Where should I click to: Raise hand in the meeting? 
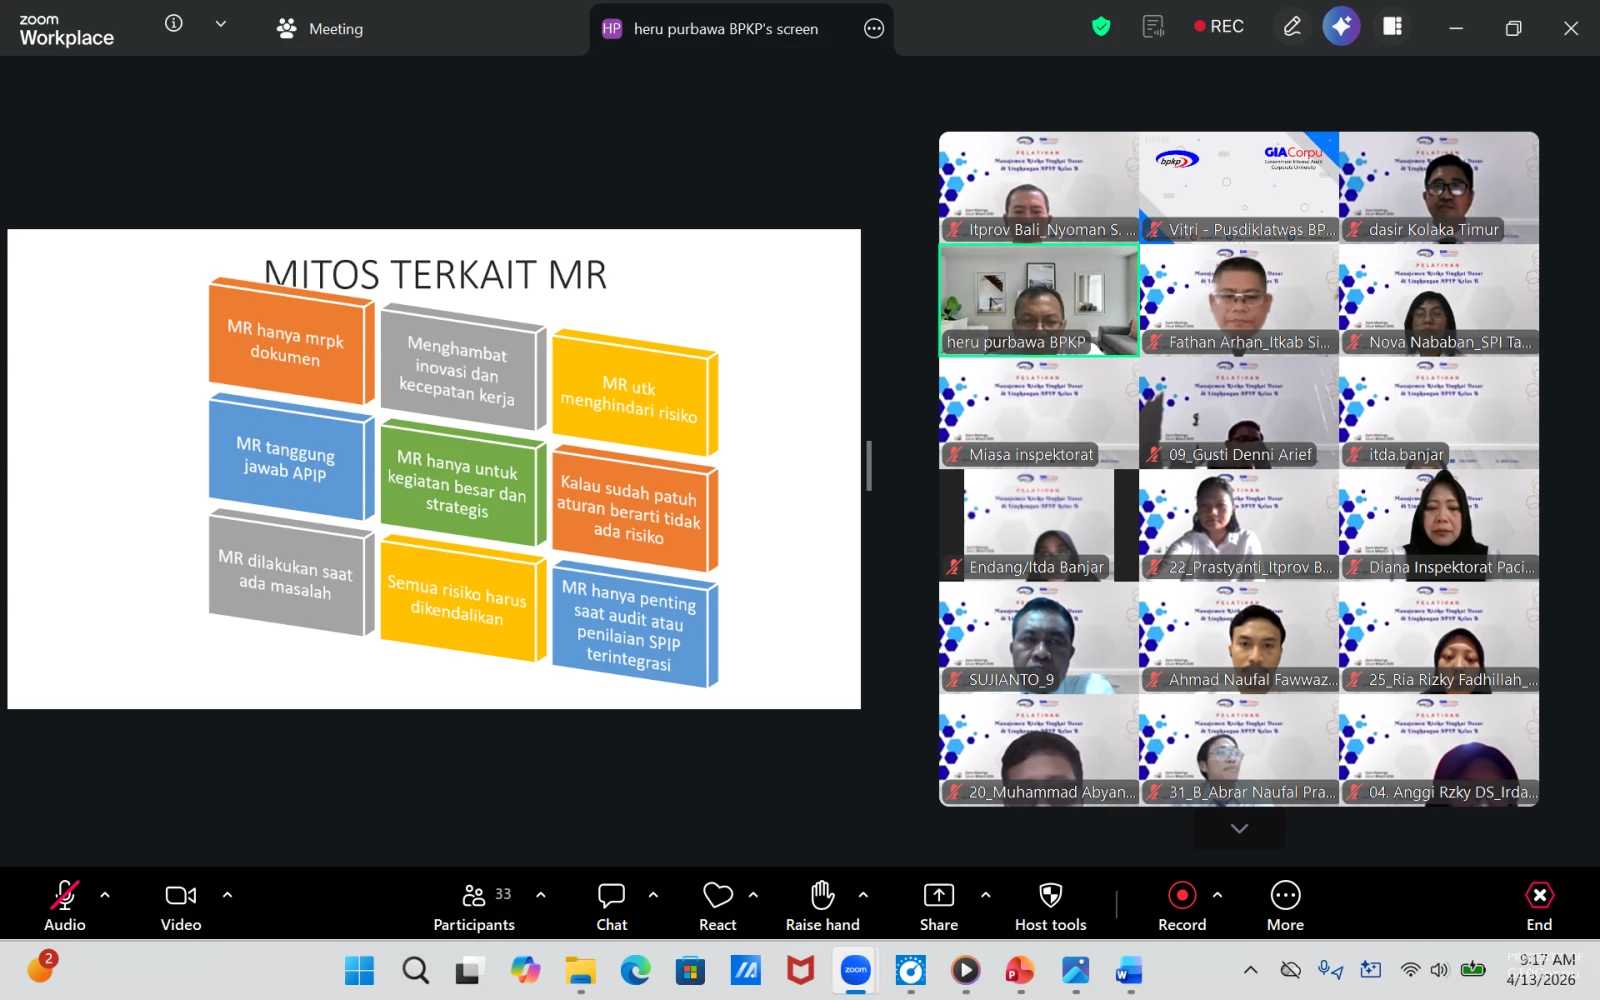point(822,906)
